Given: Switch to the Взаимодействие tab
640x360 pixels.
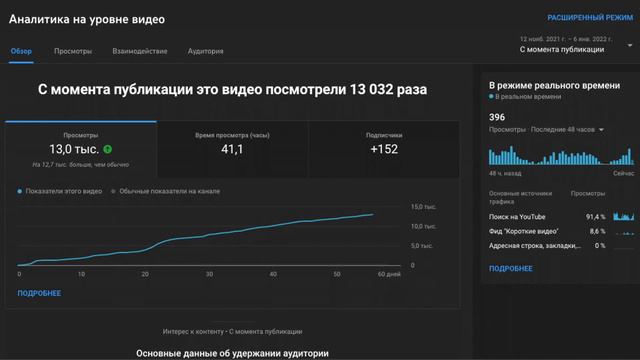Looking at the screenshot, I should pos(140,51).
